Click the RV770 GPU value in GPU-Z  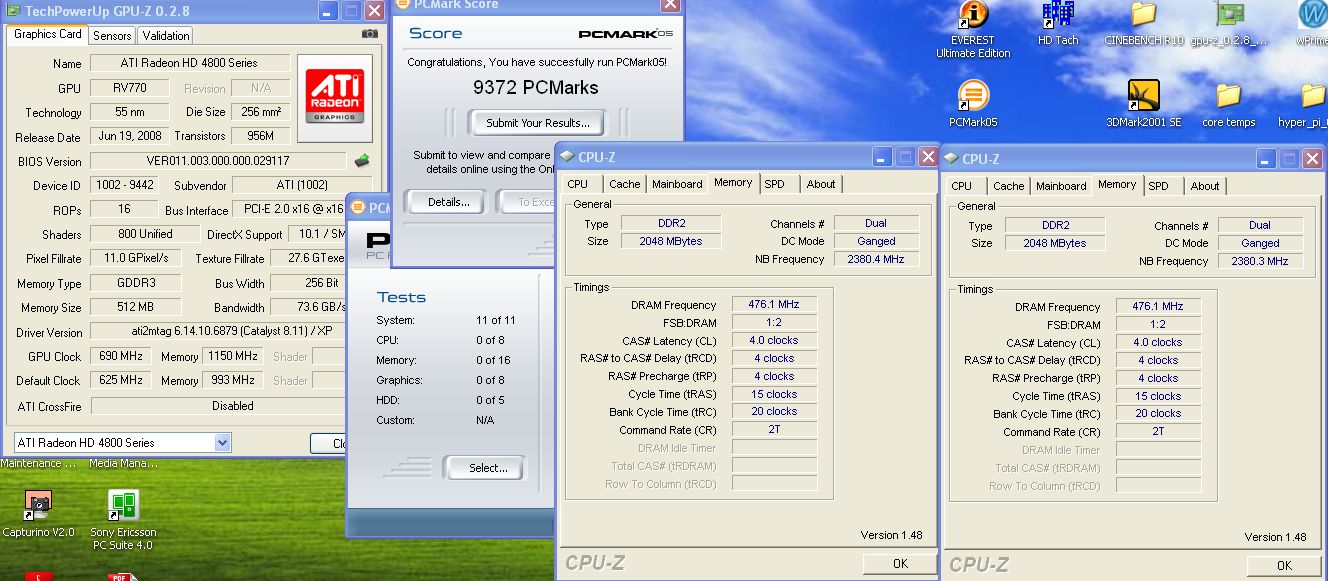pyautogui.click(x=130, y=88)
